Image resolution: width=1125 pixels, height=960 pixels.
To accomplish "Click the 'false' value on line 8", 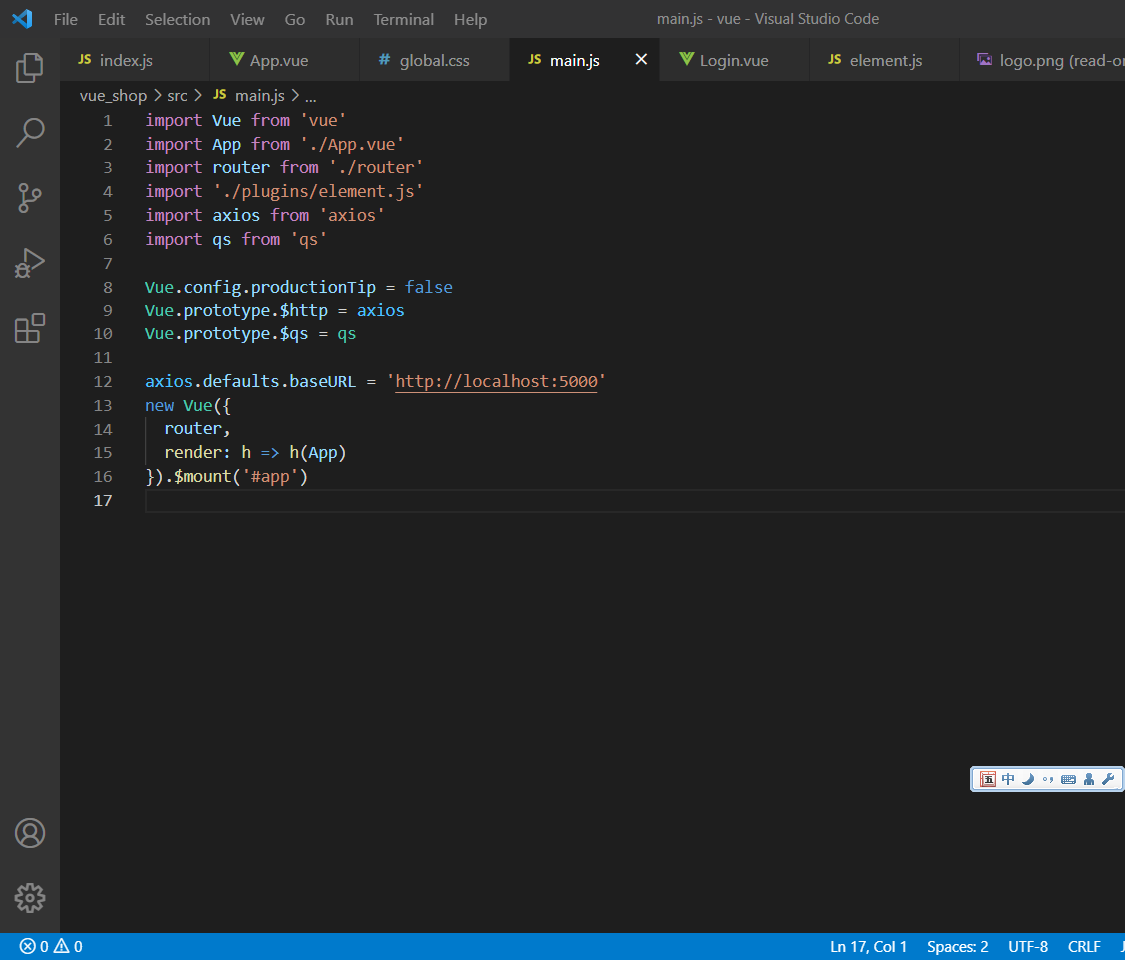I will [x=428, y=287].
